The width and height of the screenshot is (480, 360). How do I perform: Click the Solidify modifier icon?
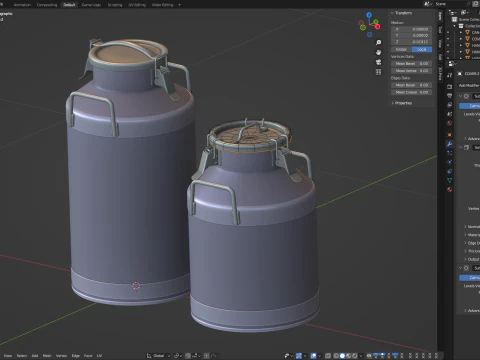(x=467, y=147)
